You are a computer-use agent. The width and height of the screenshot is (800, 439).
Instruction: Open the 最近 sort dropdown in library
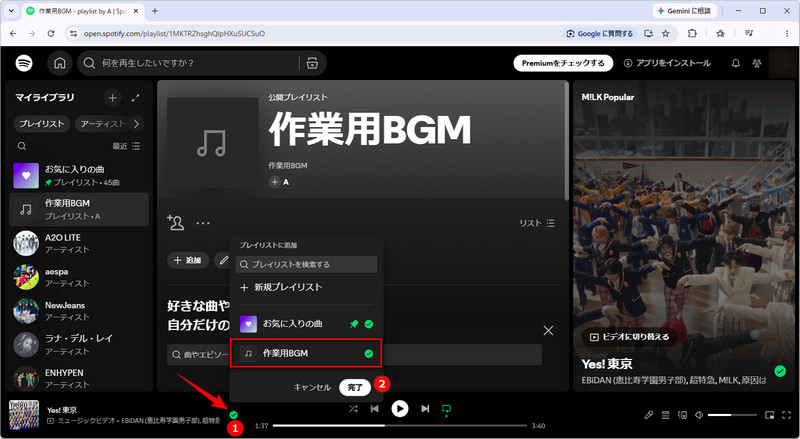pos(126,146)
